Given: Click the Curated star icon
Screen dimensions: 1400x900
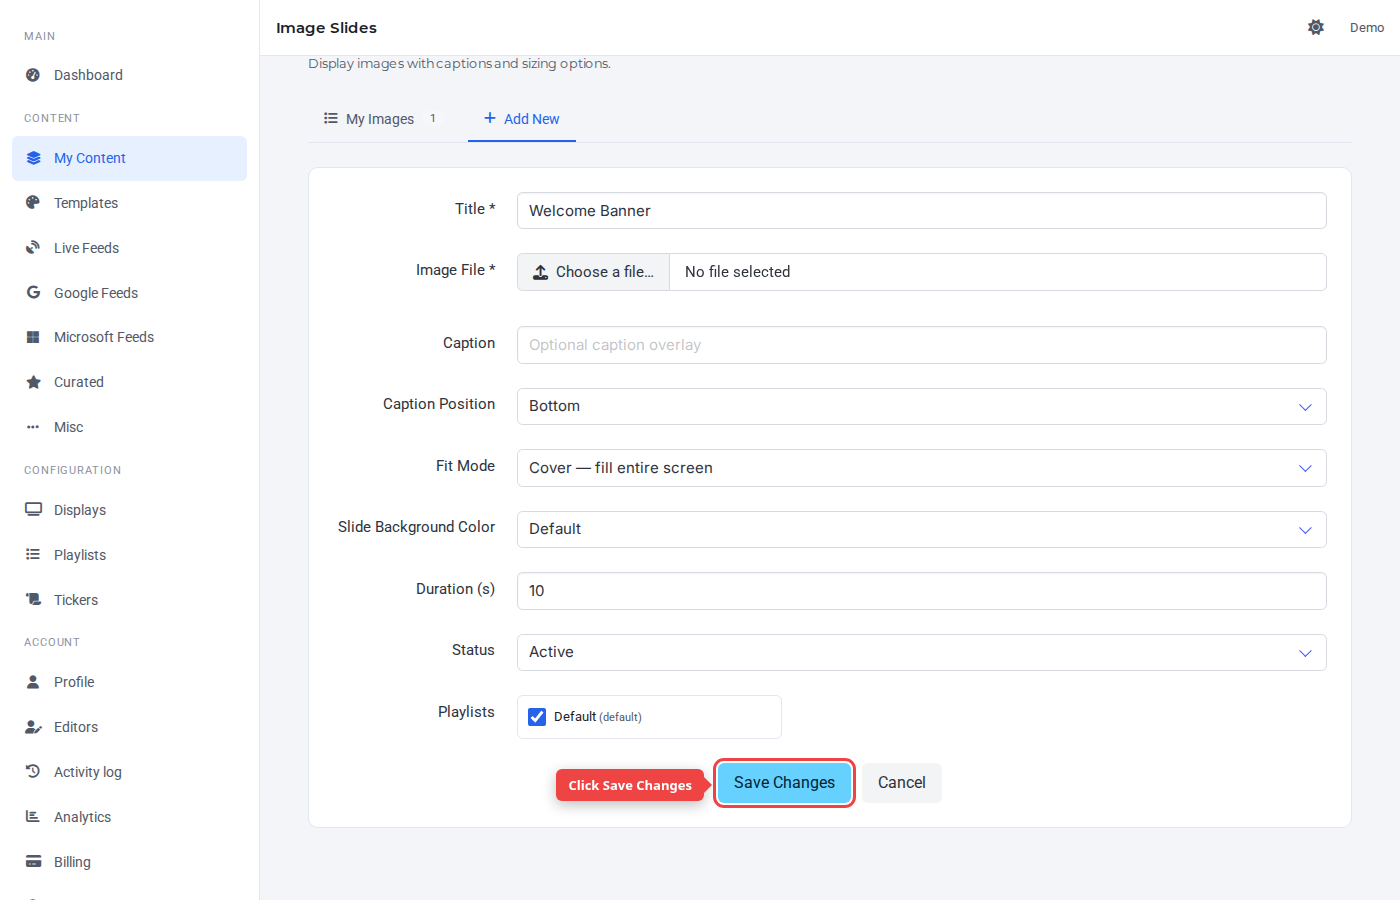Looking at the screenshot, I should click(x=33, y=382).
